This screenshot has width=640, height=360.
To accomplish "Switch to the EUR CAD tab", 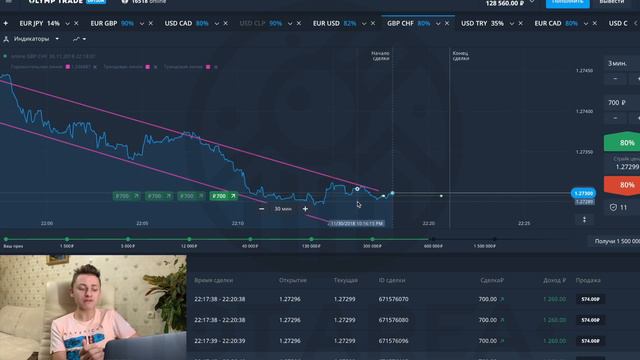I will tap(556, 24).
